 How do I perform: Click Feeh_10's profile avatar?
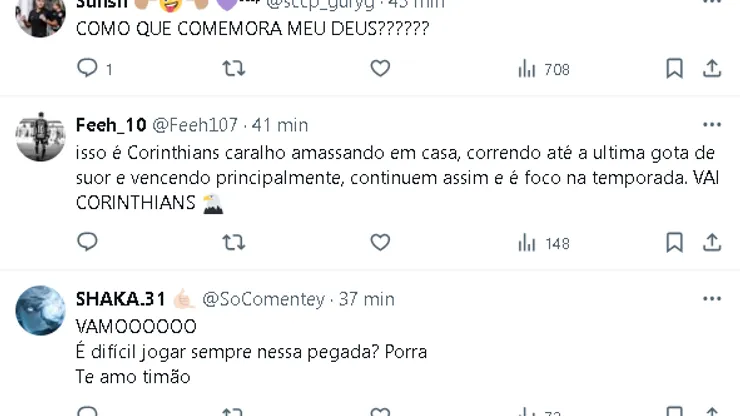40,137
